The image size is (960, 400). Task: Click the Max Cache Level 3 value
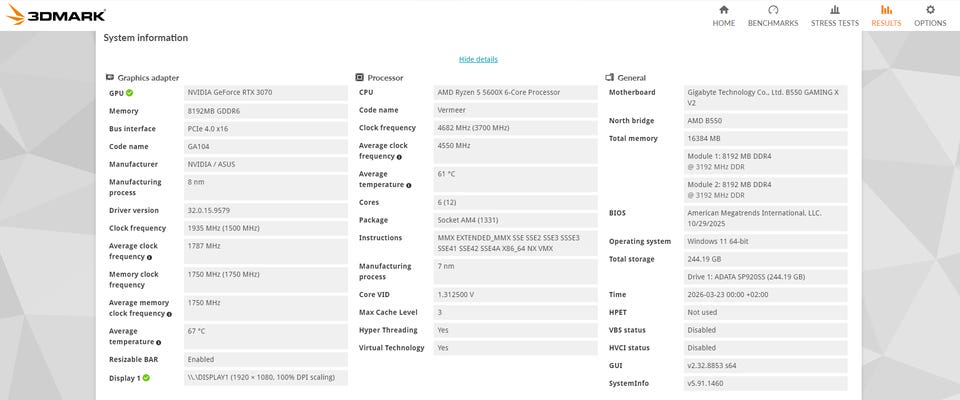(516, 312)
